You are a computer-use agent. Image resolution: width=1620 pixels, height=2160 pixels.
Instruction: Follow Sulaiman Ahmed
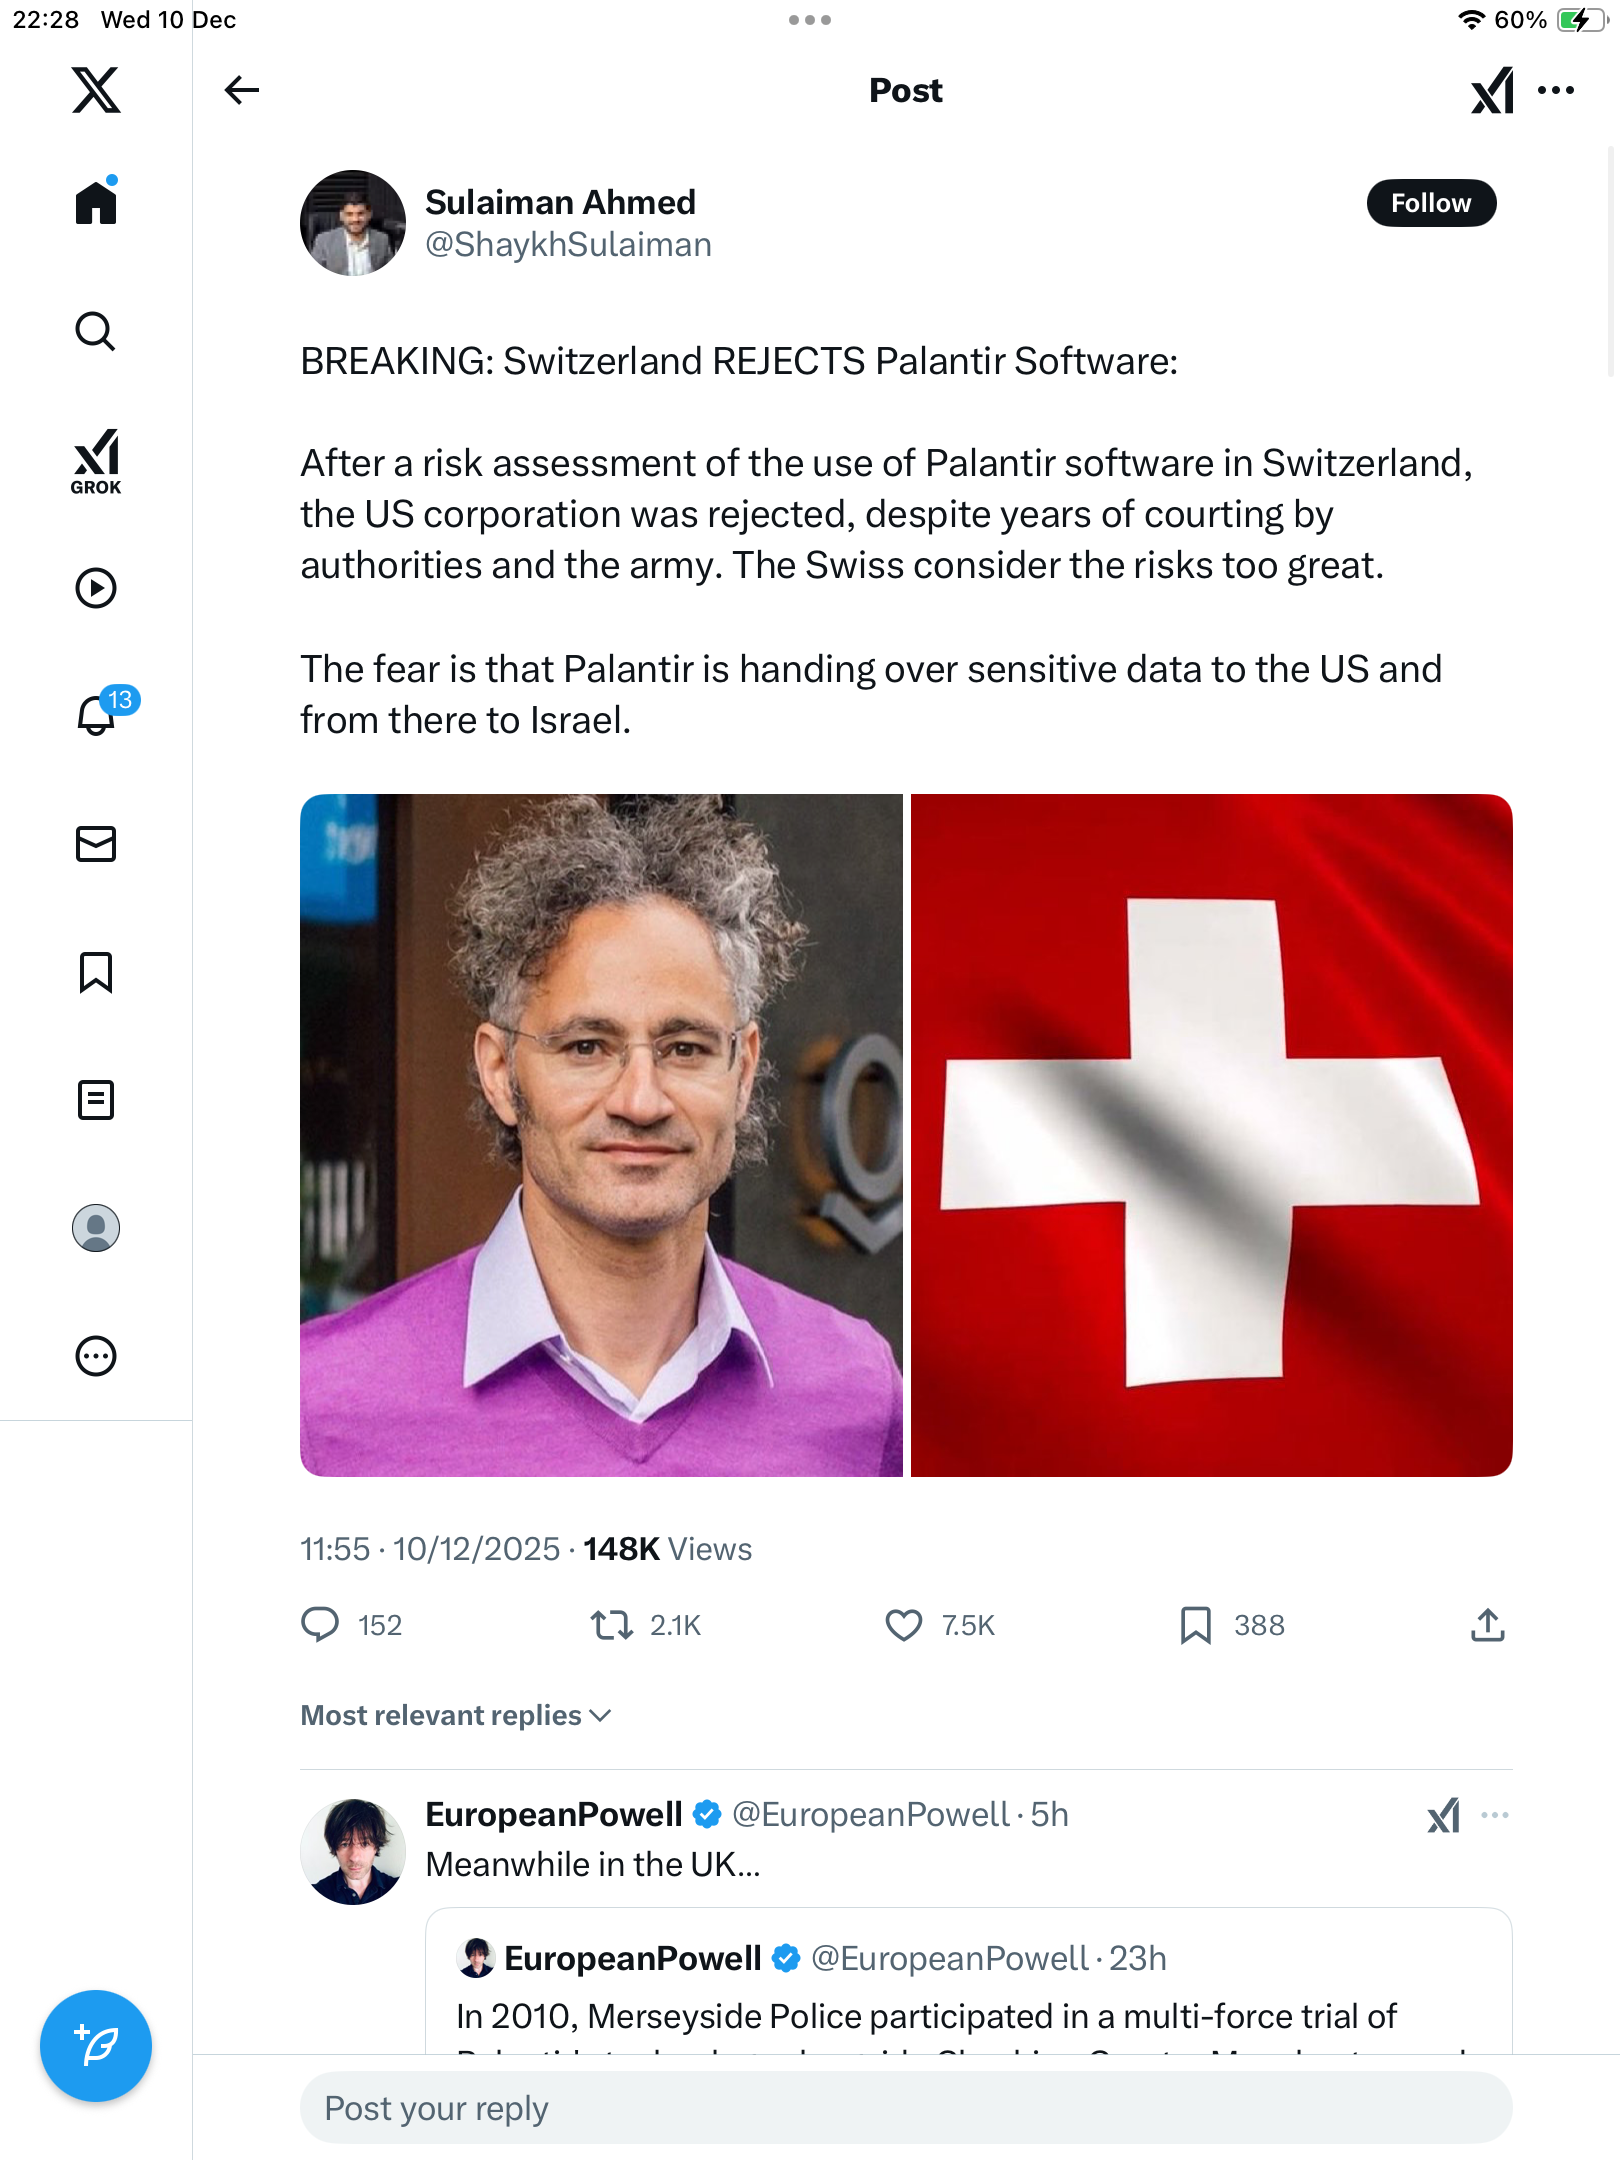(1431, 203)
